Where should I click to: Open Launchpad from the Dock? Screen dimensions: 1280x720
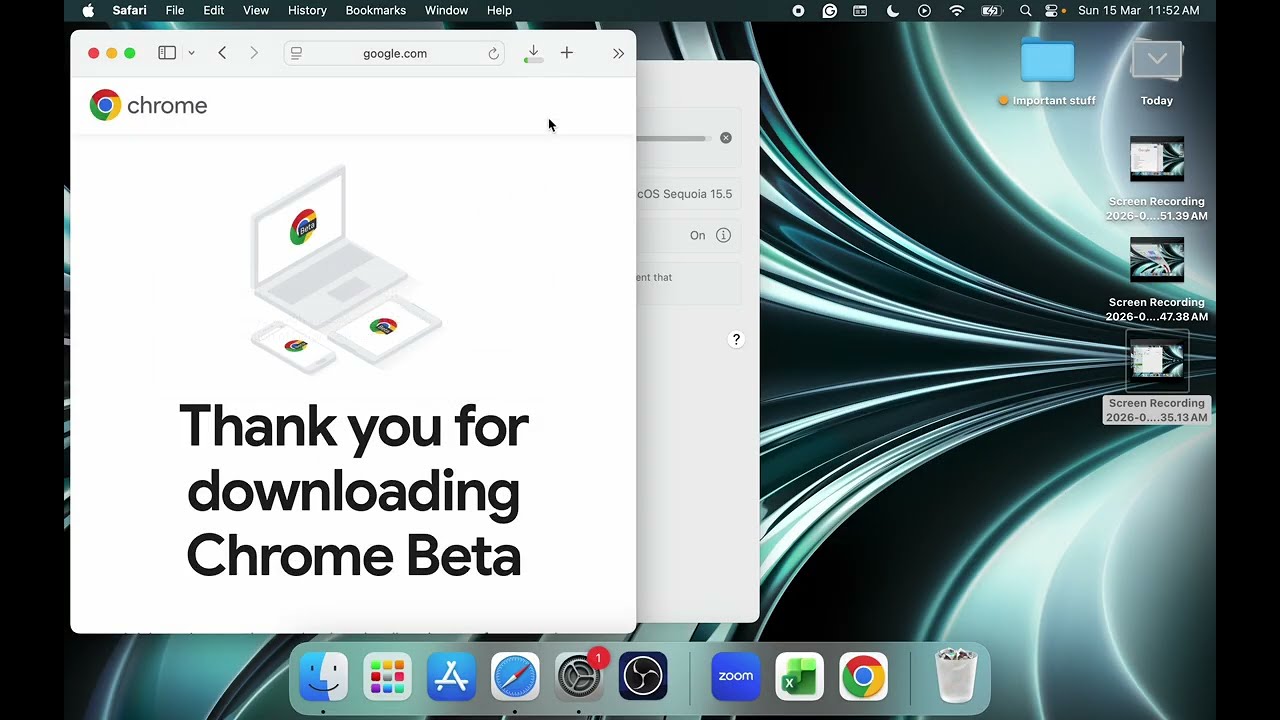pyautogui.click(x=387, y=677)
